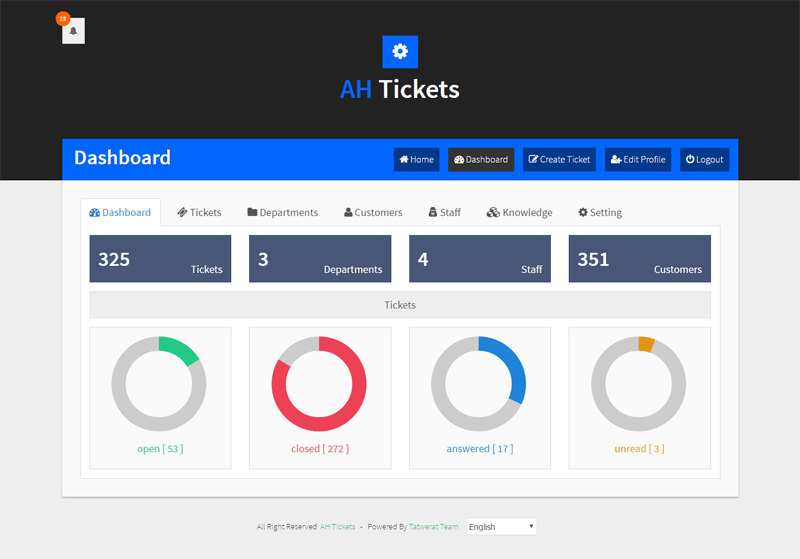
Task: Open the Departments tab
Action: click(283, 212)
